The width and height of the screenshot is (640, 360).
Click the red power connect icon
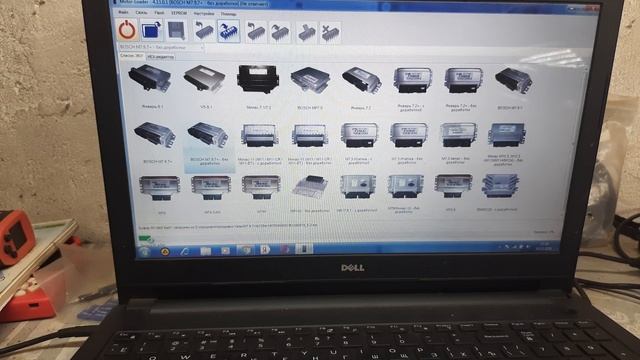click(x=127, y=30)
